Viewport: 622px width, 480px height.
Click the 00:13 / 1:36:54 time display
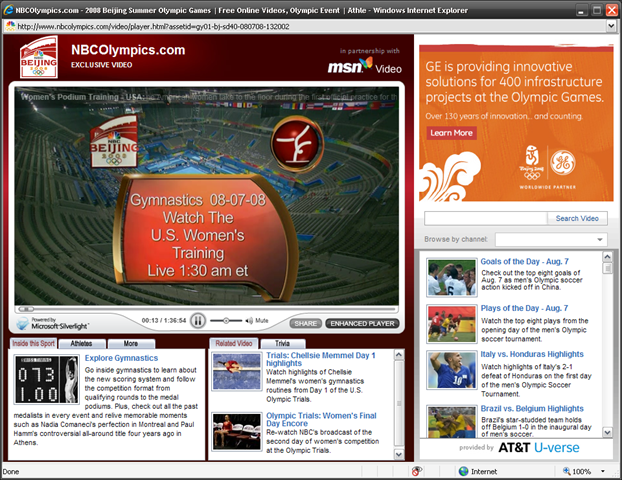pos(164,321)
